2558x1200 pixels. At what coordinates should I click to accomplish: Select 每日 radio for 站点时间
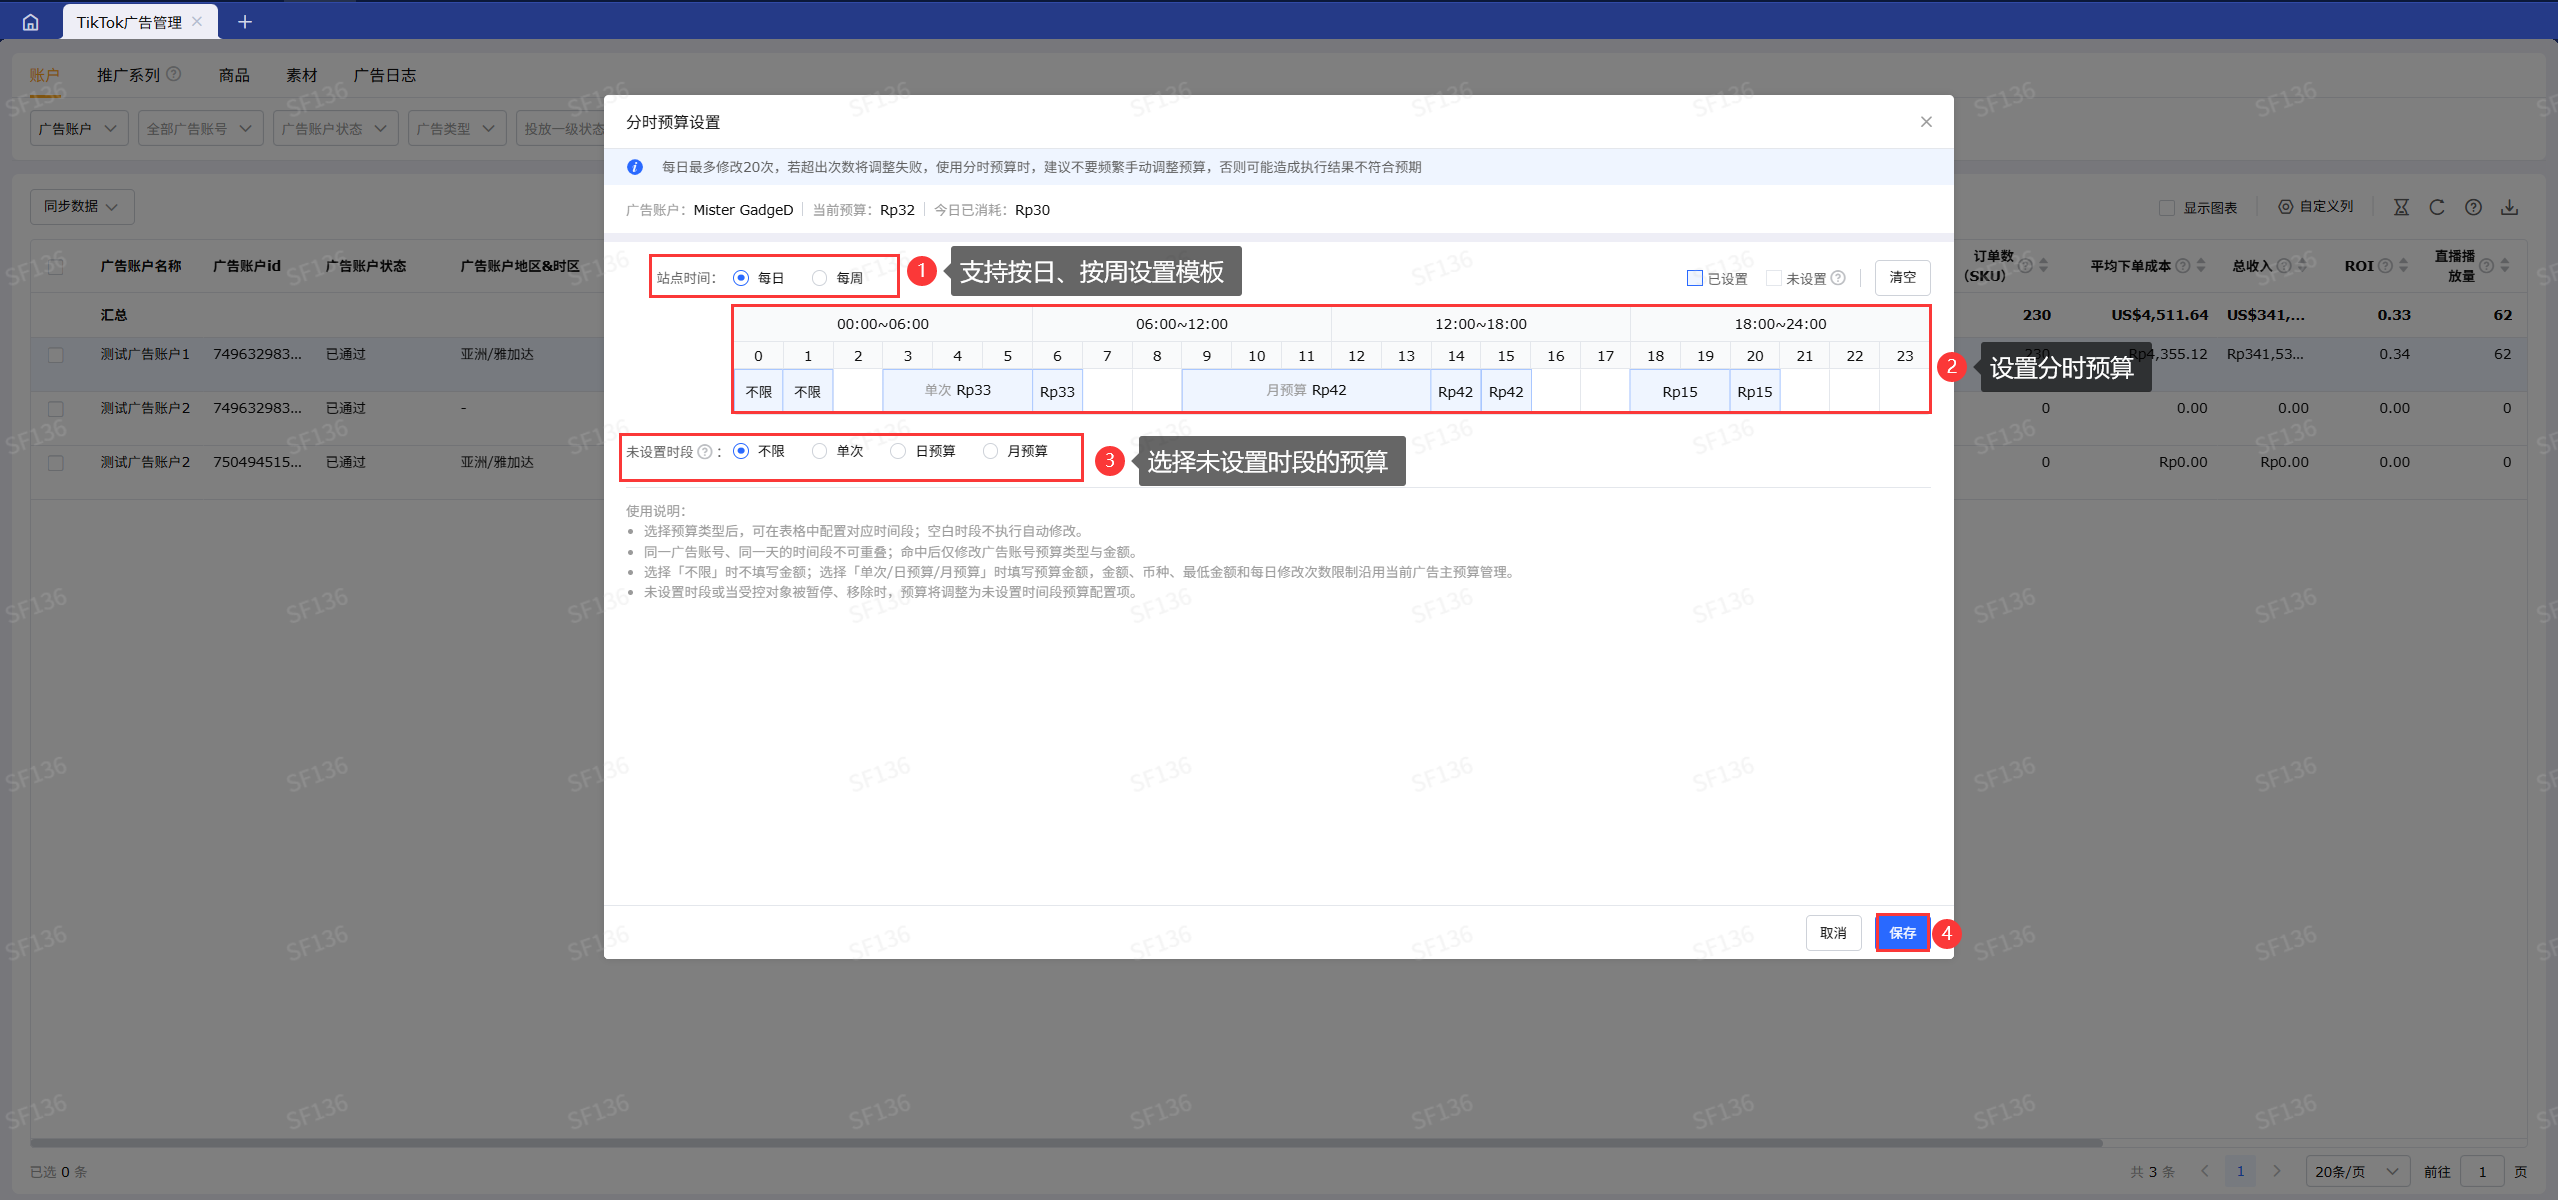click(741, 278)
